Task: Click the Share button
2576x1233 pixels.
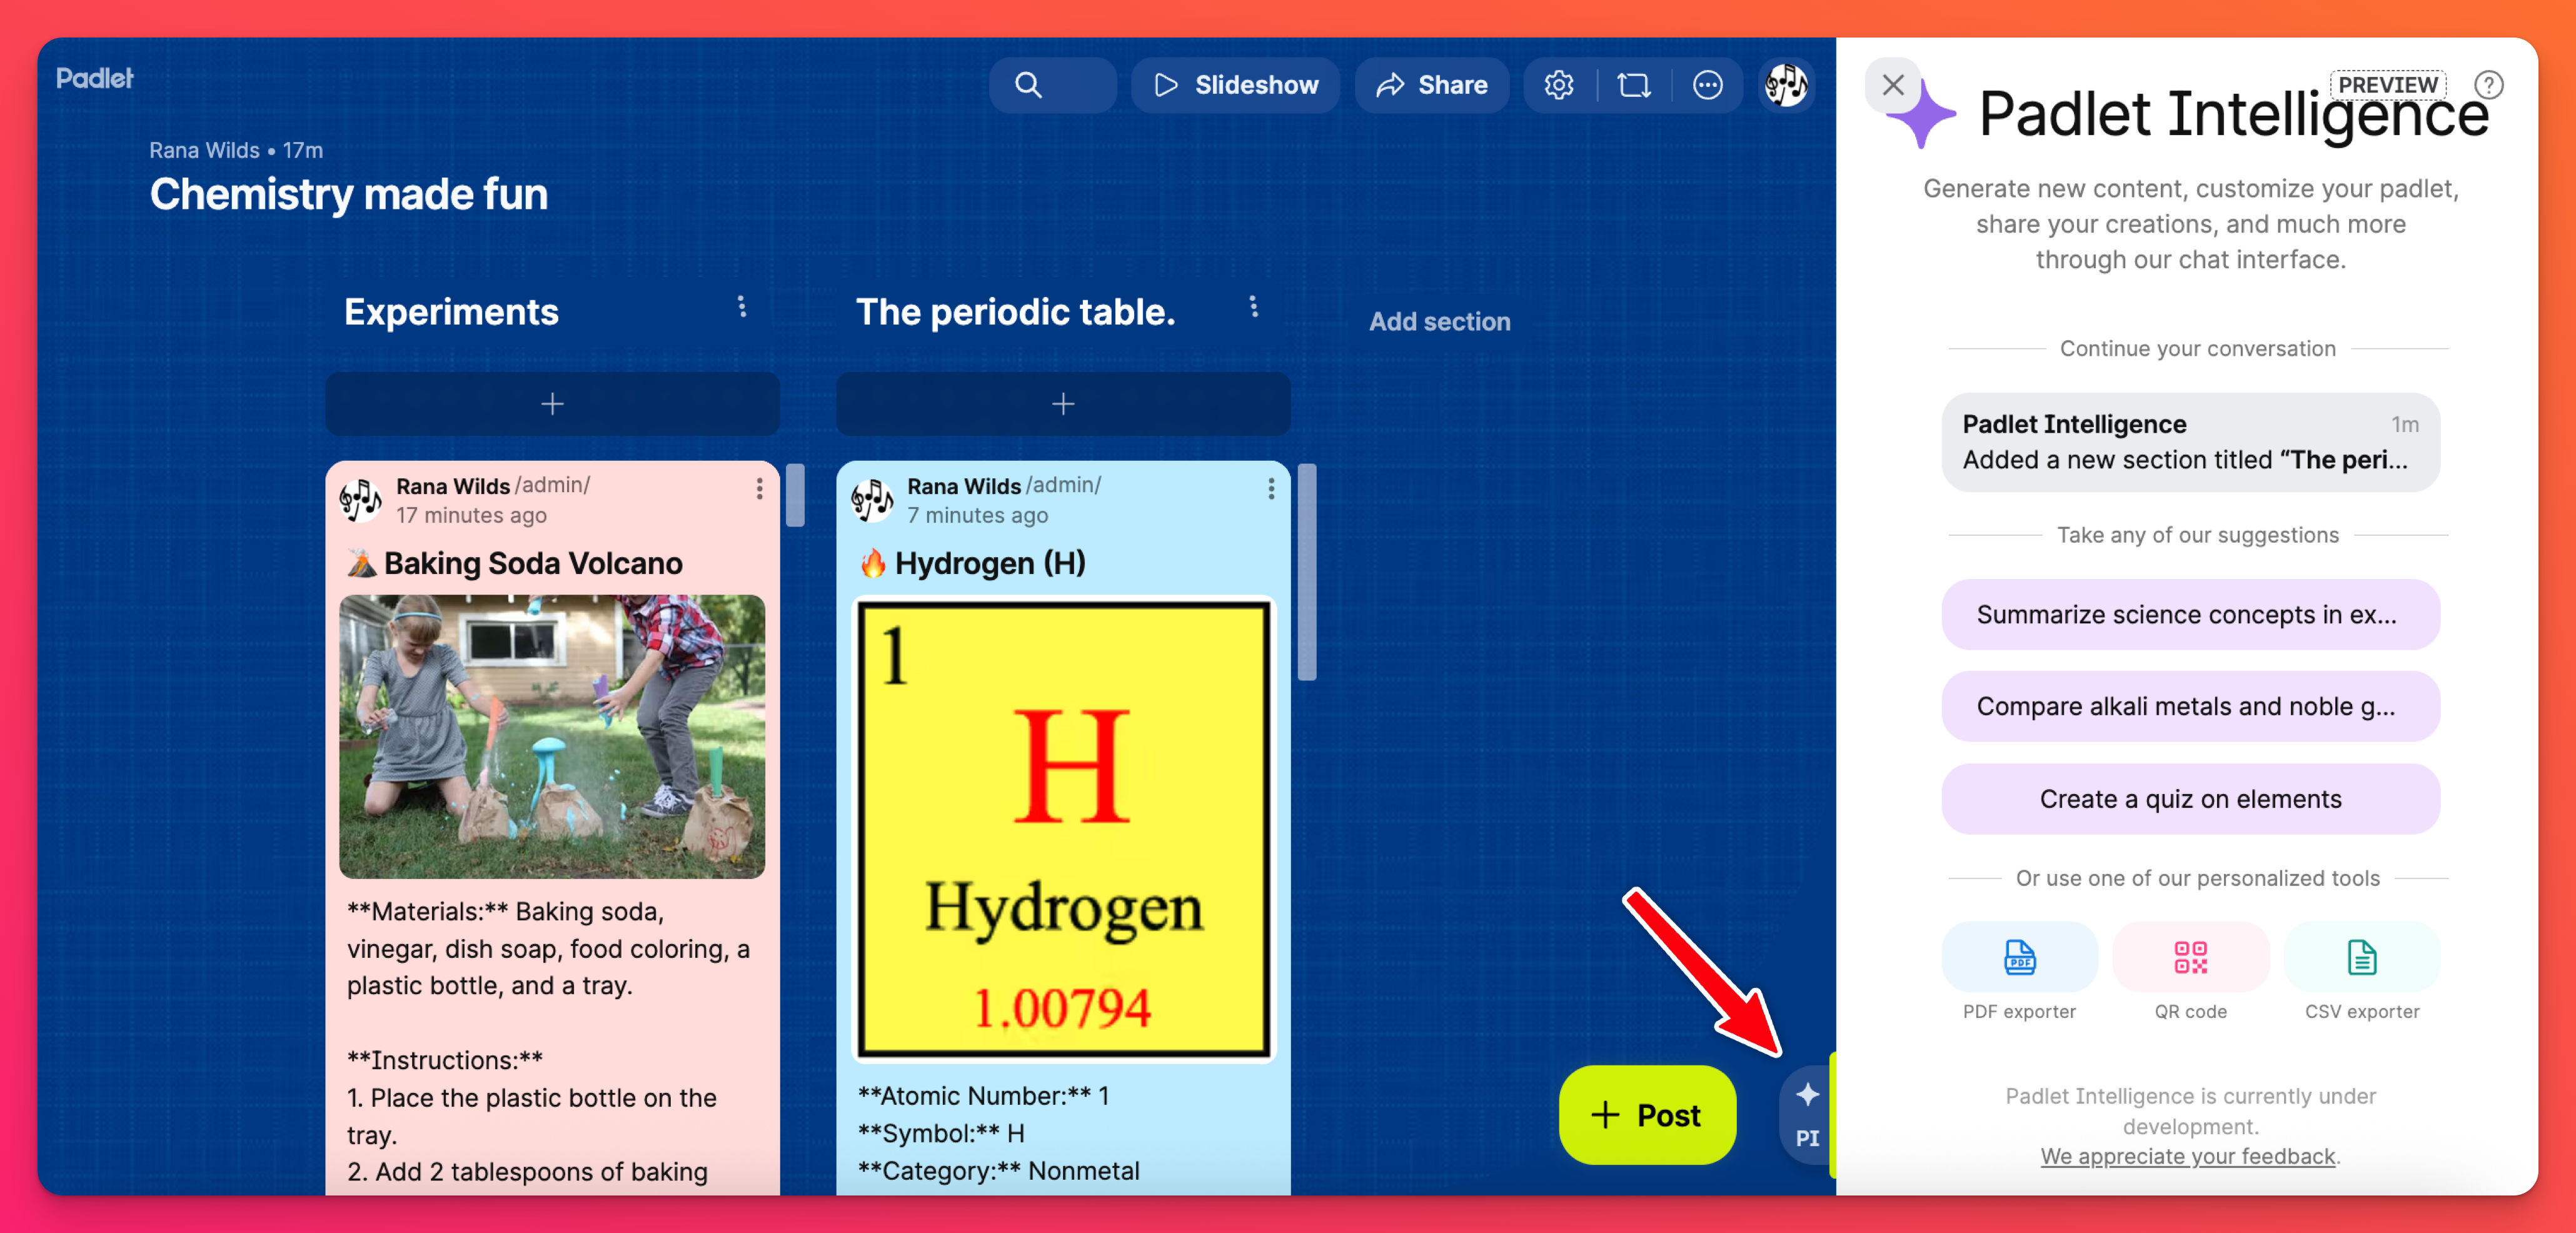Action: [x=1431, y=85]
